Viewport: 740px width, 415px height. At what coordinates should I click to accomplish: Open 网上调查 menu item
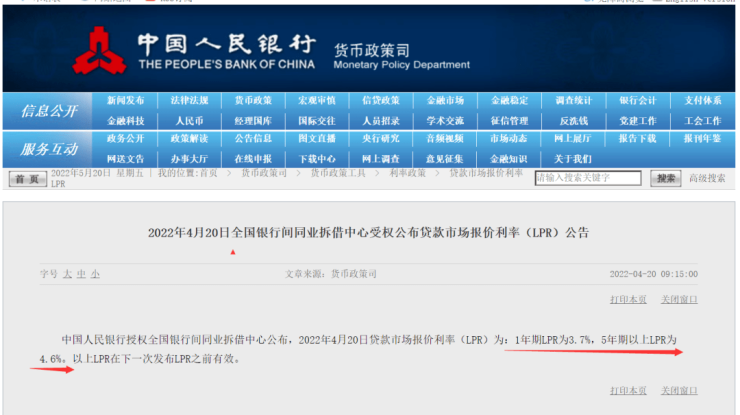pos(381,159)
